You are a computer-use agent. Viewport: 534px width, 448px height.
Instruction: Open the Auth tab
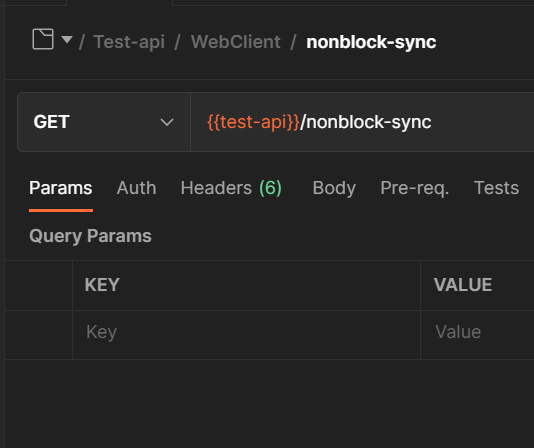tap(136, 188)
